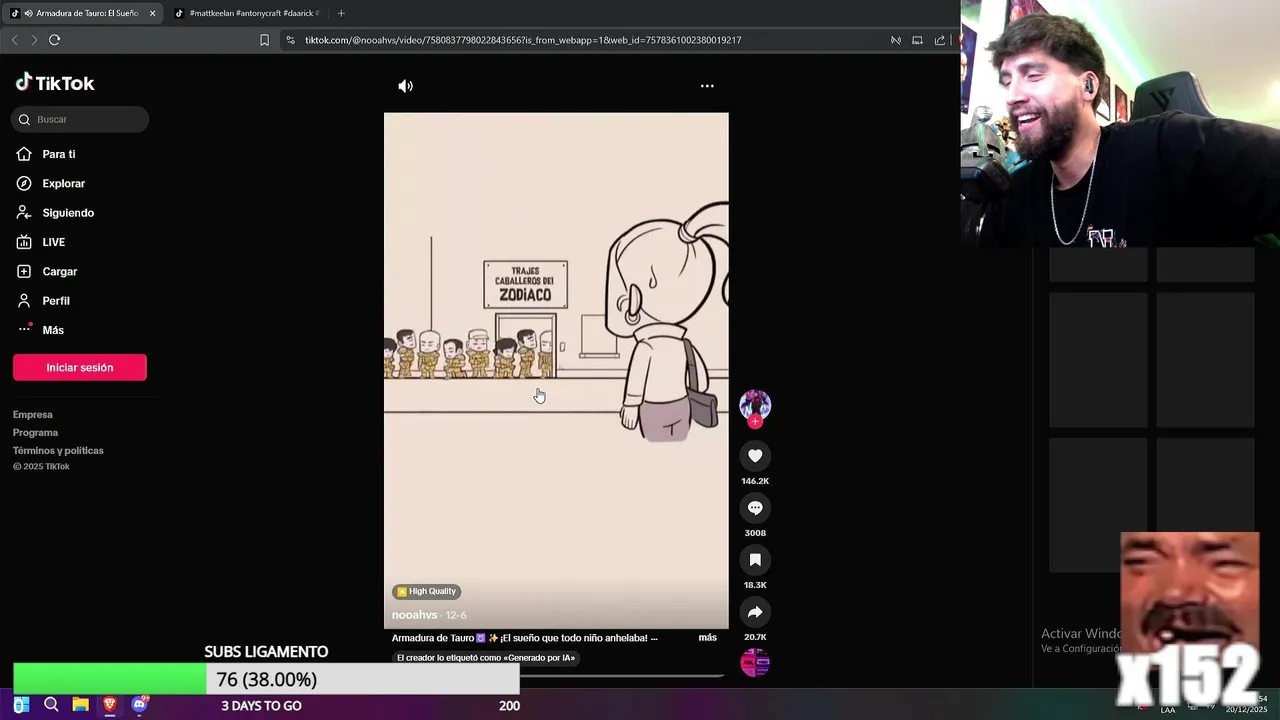The height and width of the screenshot is (720, 1280).
Task: Reload the page
Action: point(54,40)
